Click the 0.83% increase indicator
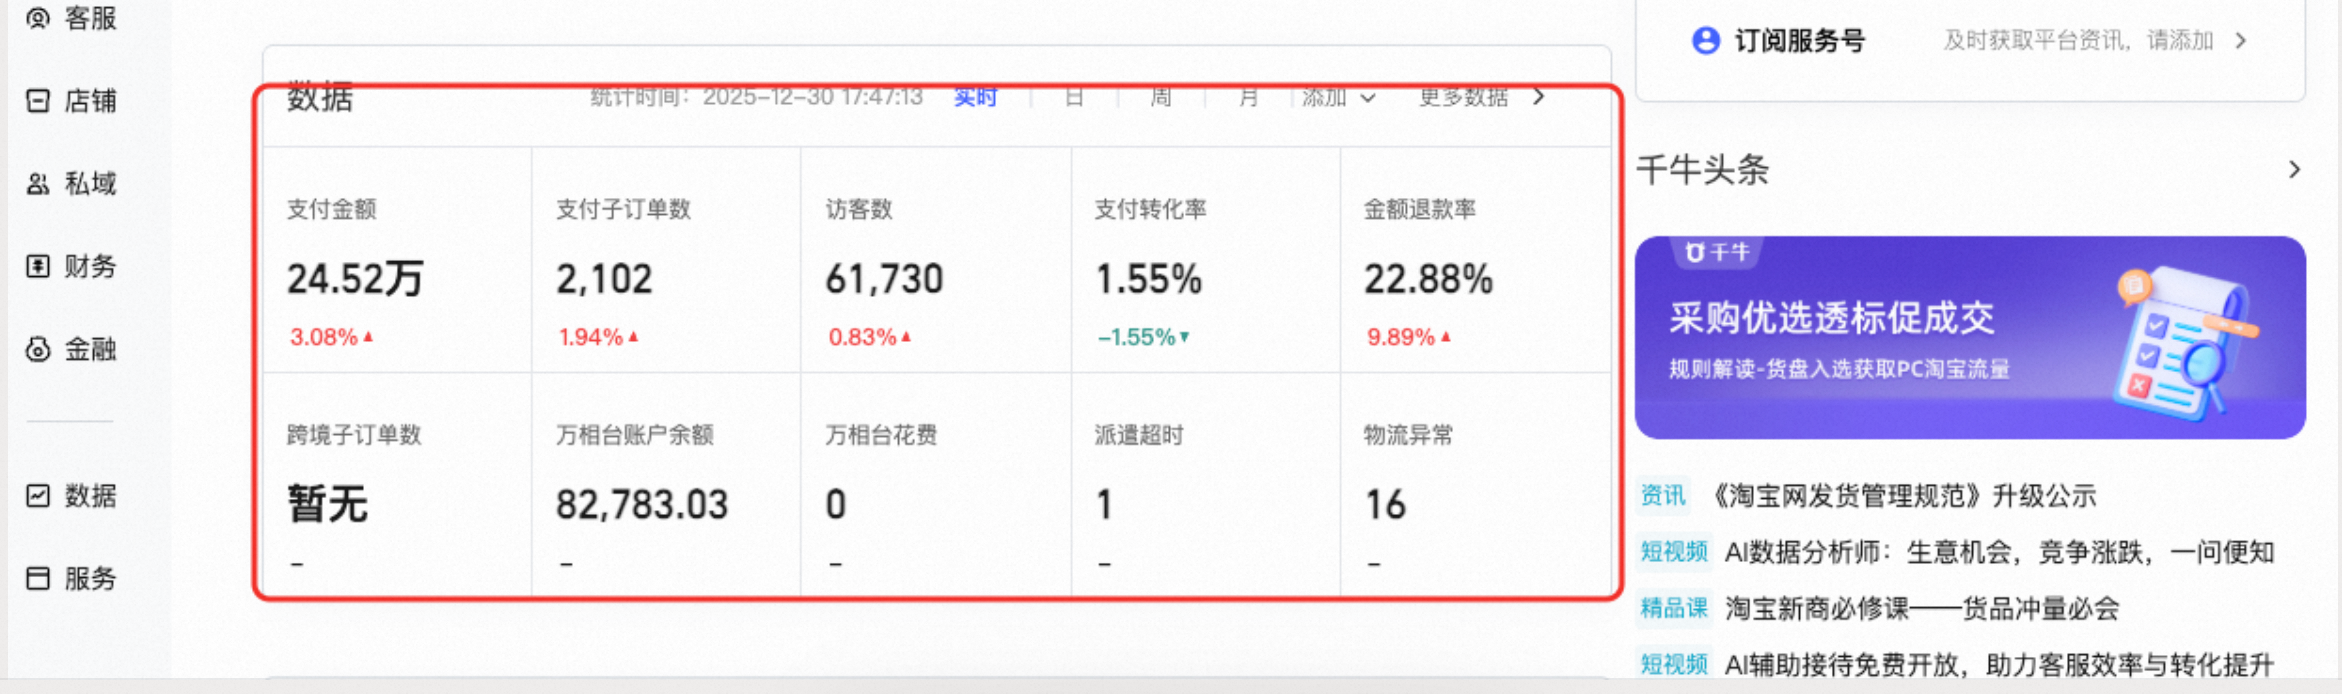The image size is (2342, 694). (869, 337)
